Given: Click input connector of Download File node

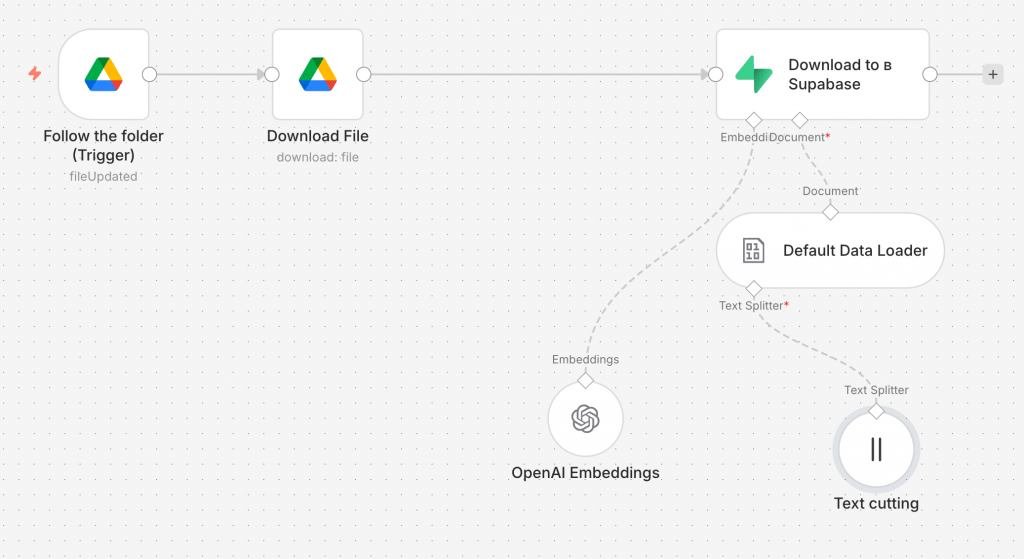Looking at the screenshot, I should click(271, 74).
